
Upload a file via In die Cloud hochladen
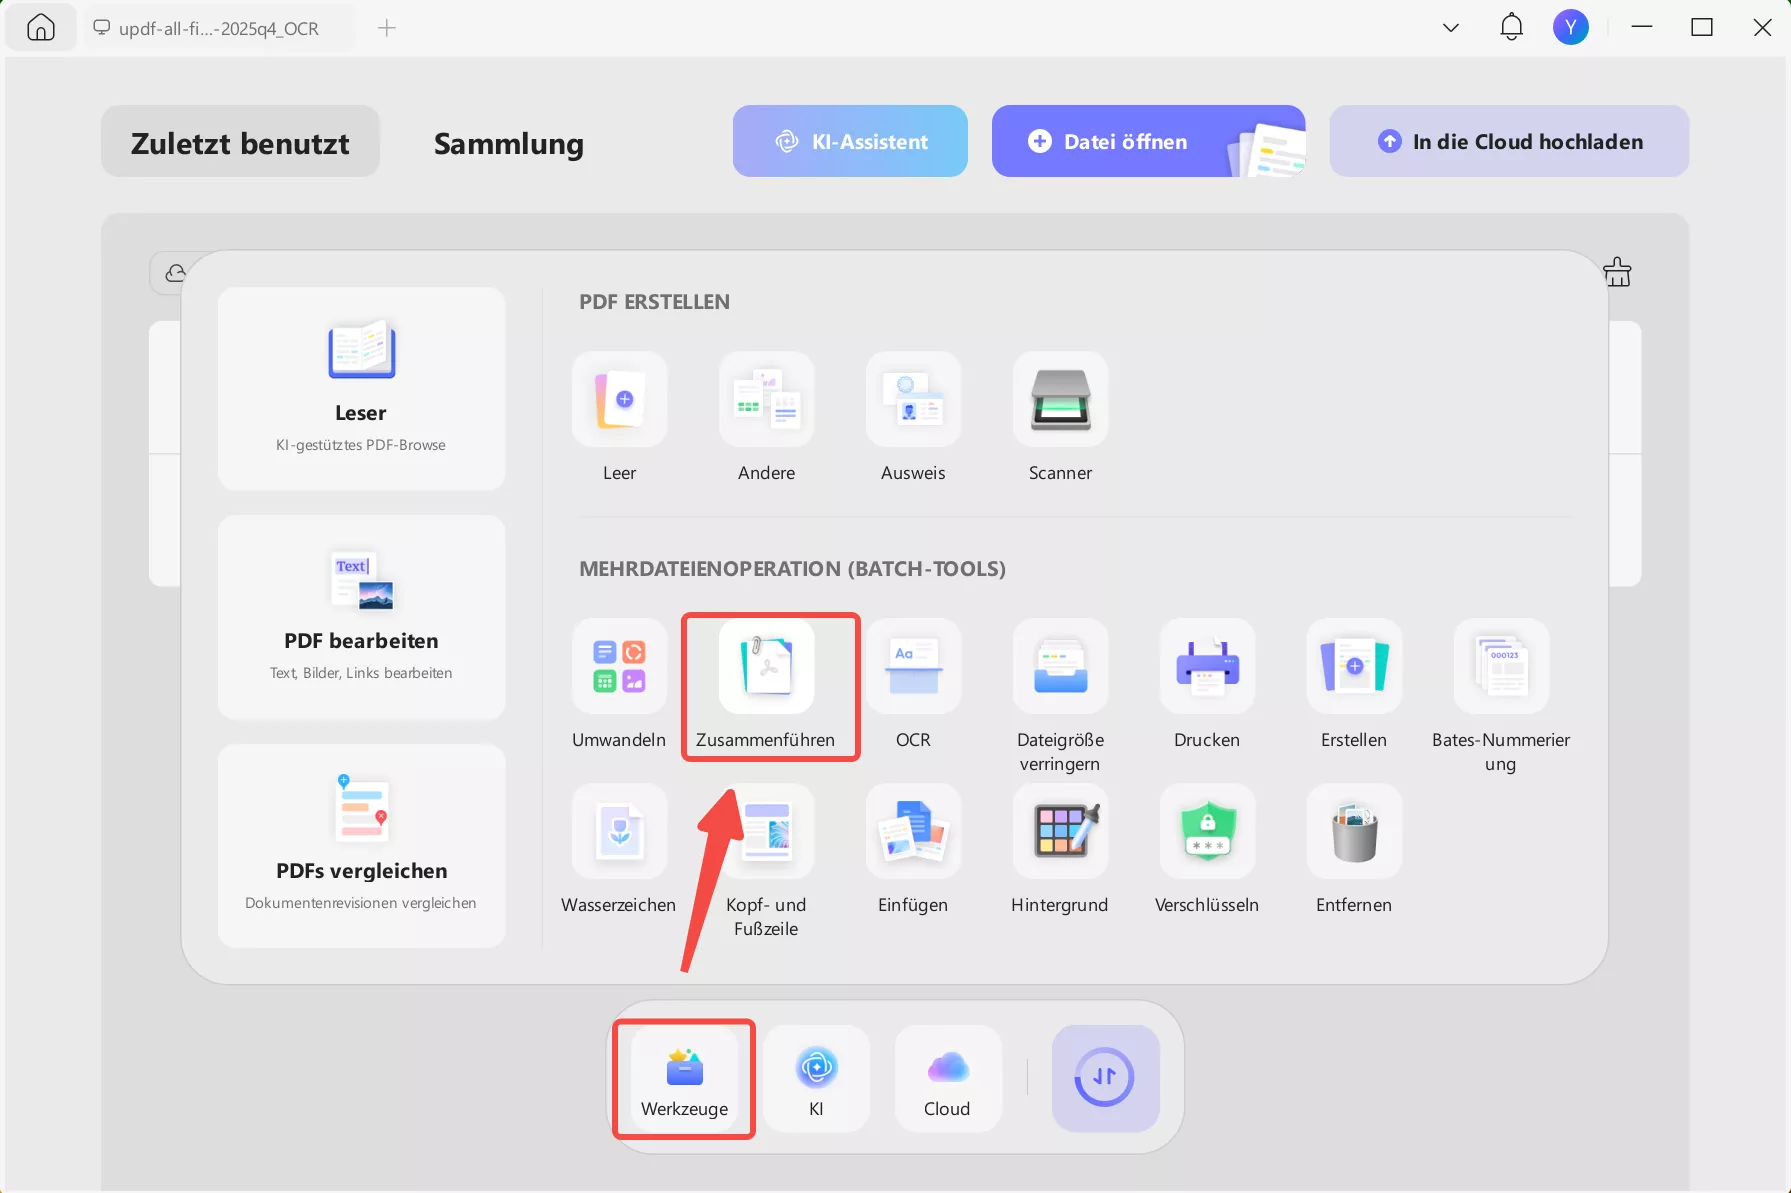click(1507, 141)
